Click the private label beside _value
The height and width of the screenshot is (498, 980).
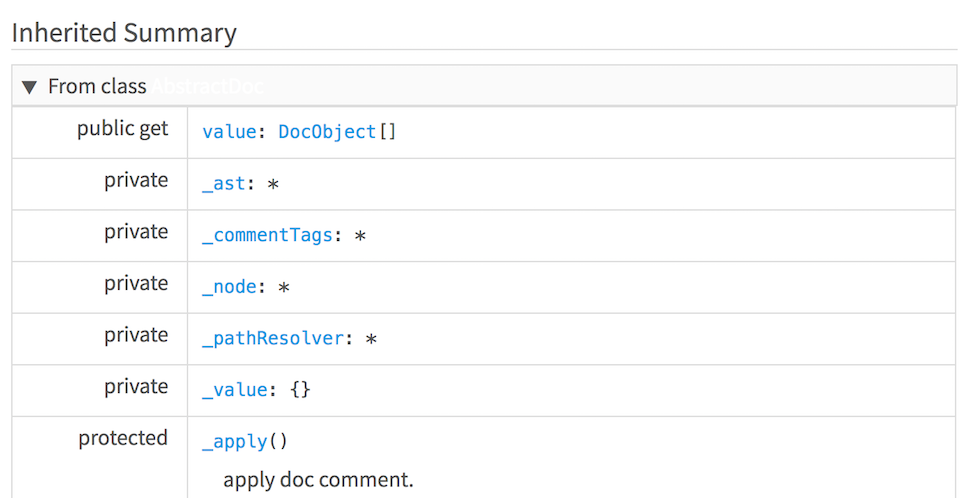(x=136, y=387)
